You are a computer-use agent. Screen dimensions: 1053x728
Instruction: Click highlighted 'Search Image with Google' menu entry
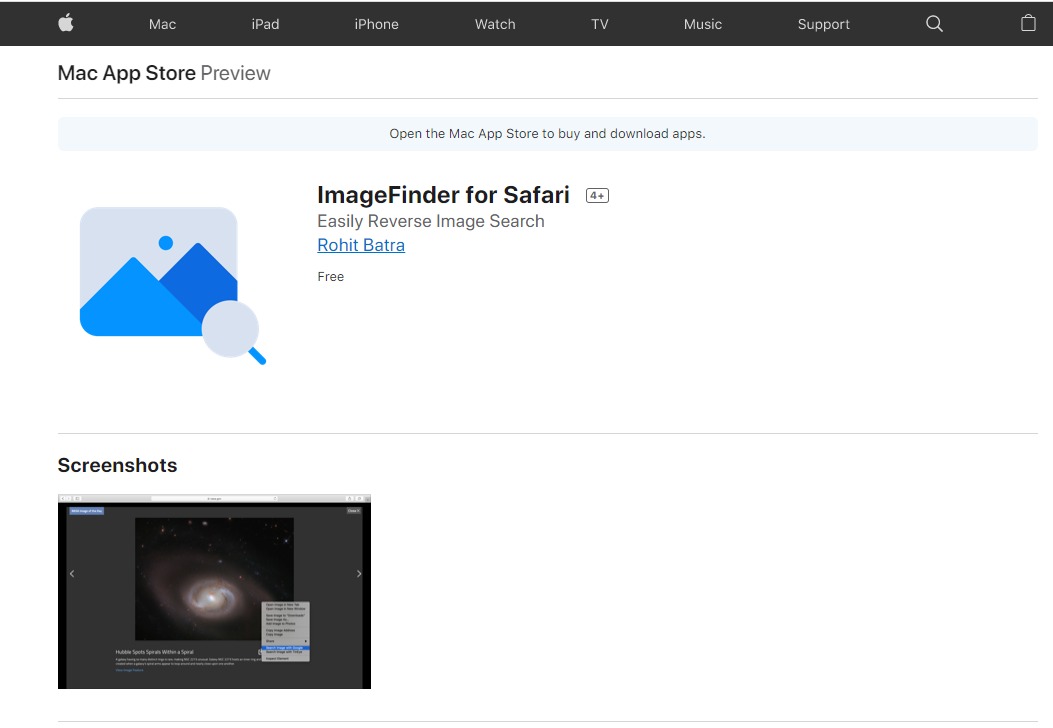coord(287,647)
